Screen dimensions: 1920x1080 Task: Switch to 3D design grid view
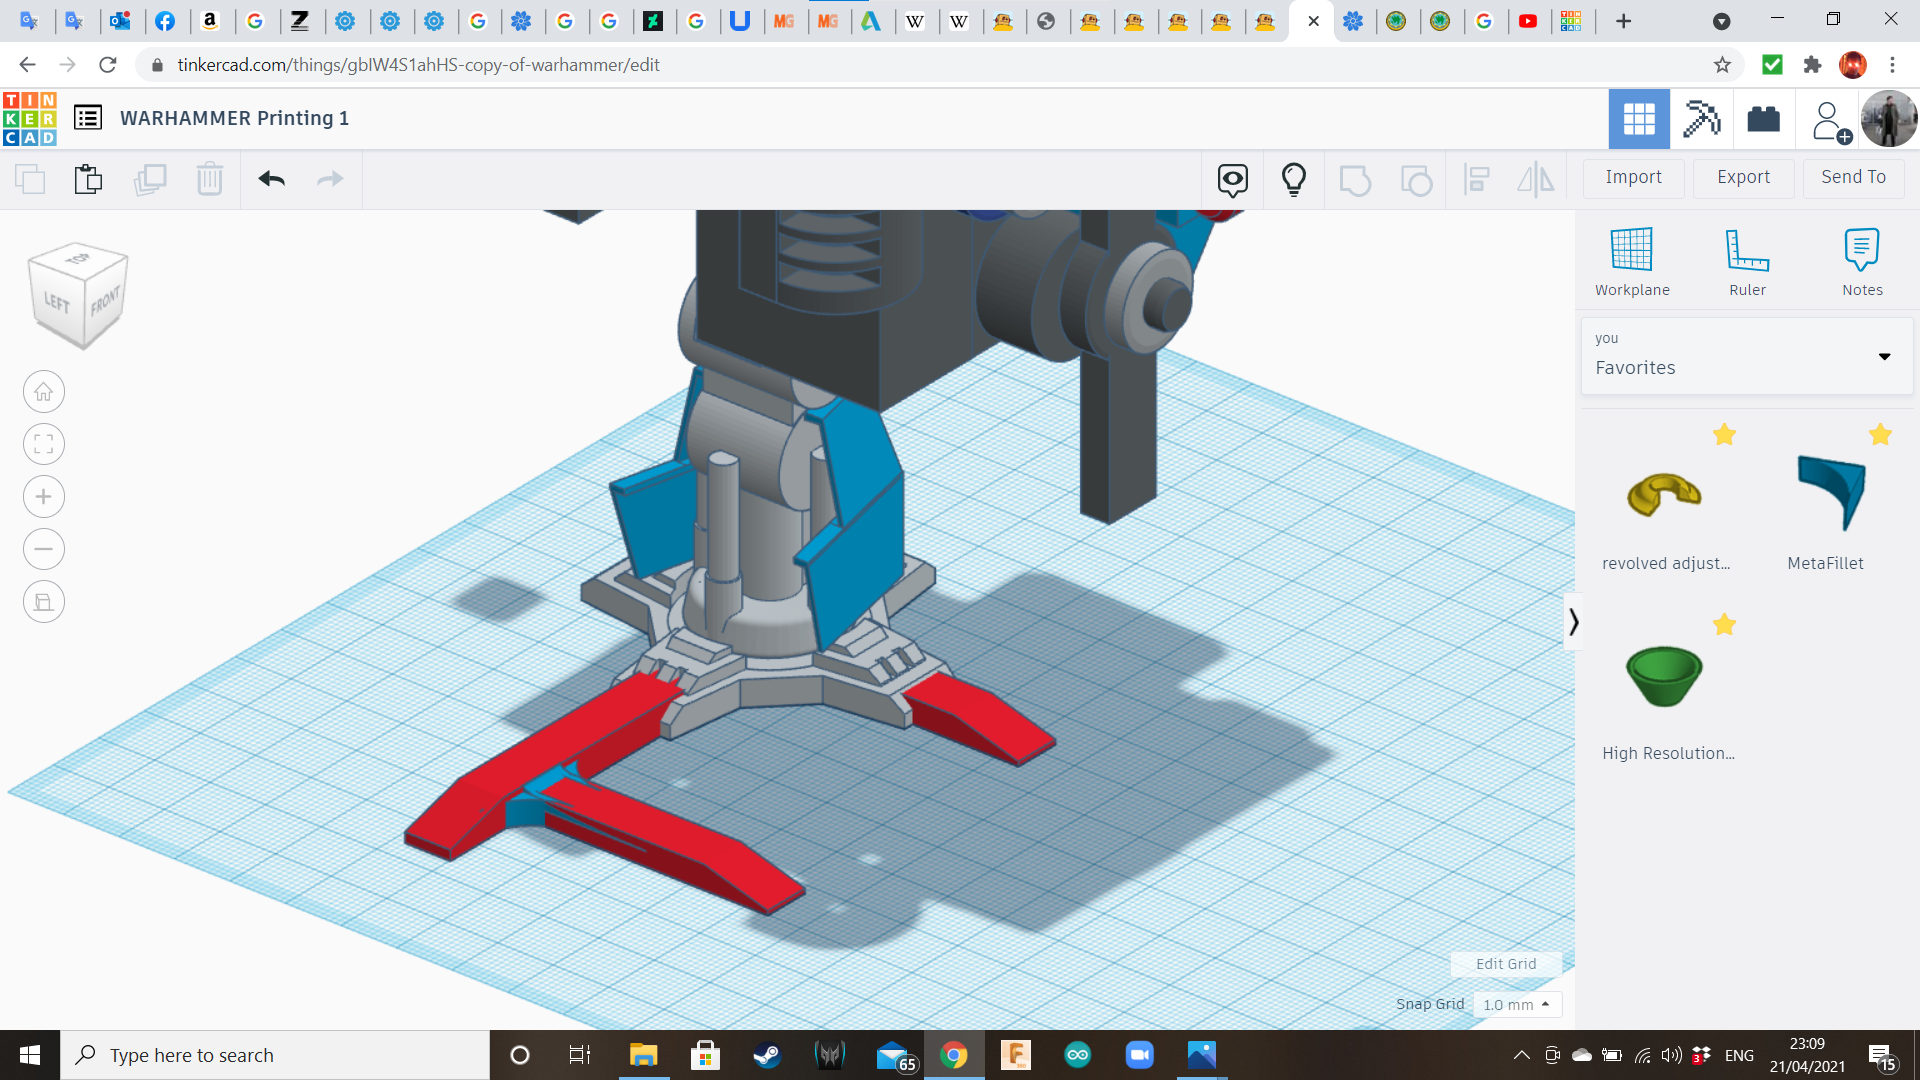point(1639,119)
